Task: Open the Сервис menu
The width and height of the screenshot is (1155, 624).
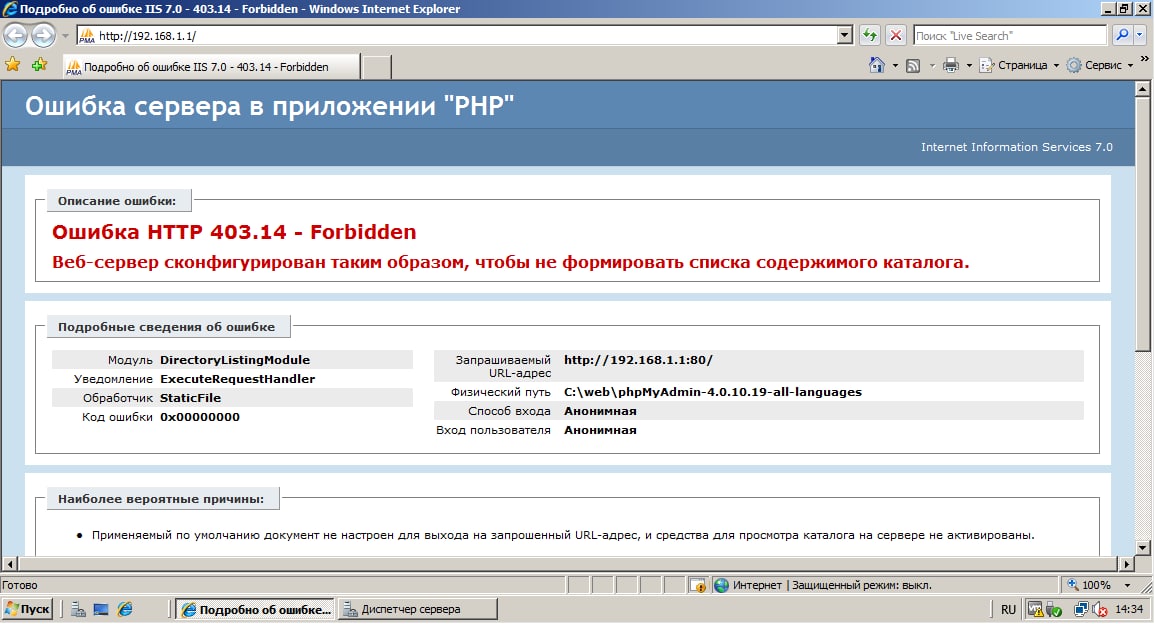Action: [1100, 66]
